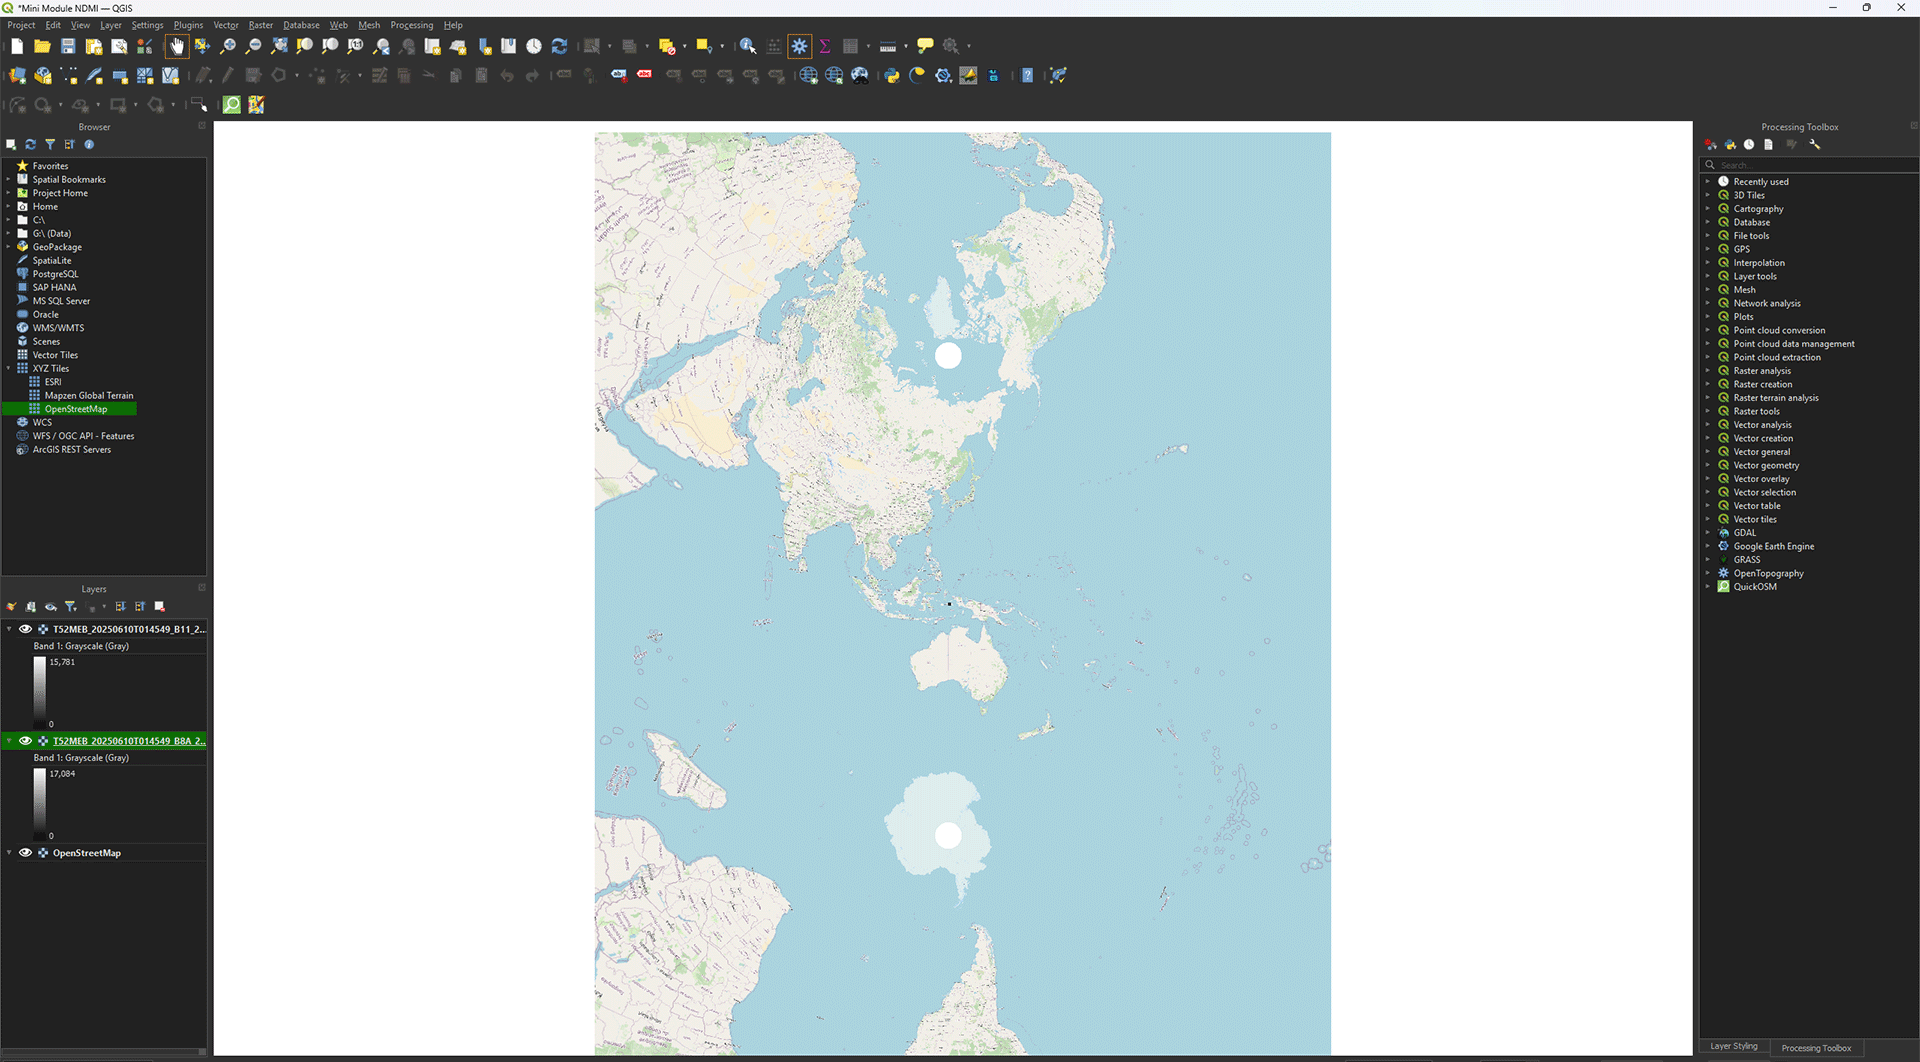The height and width of the screenshot is (1062, 1920).
Task: Select the Pan Map hand tool
Action: point(177,46)
